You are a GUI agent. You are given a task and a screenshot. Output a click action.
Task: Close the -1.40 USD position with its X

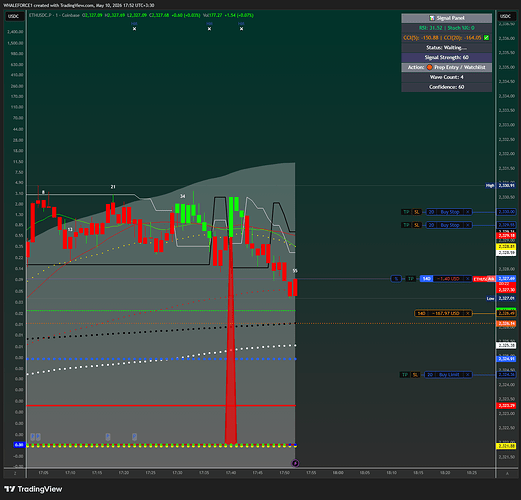coord(468,279)
